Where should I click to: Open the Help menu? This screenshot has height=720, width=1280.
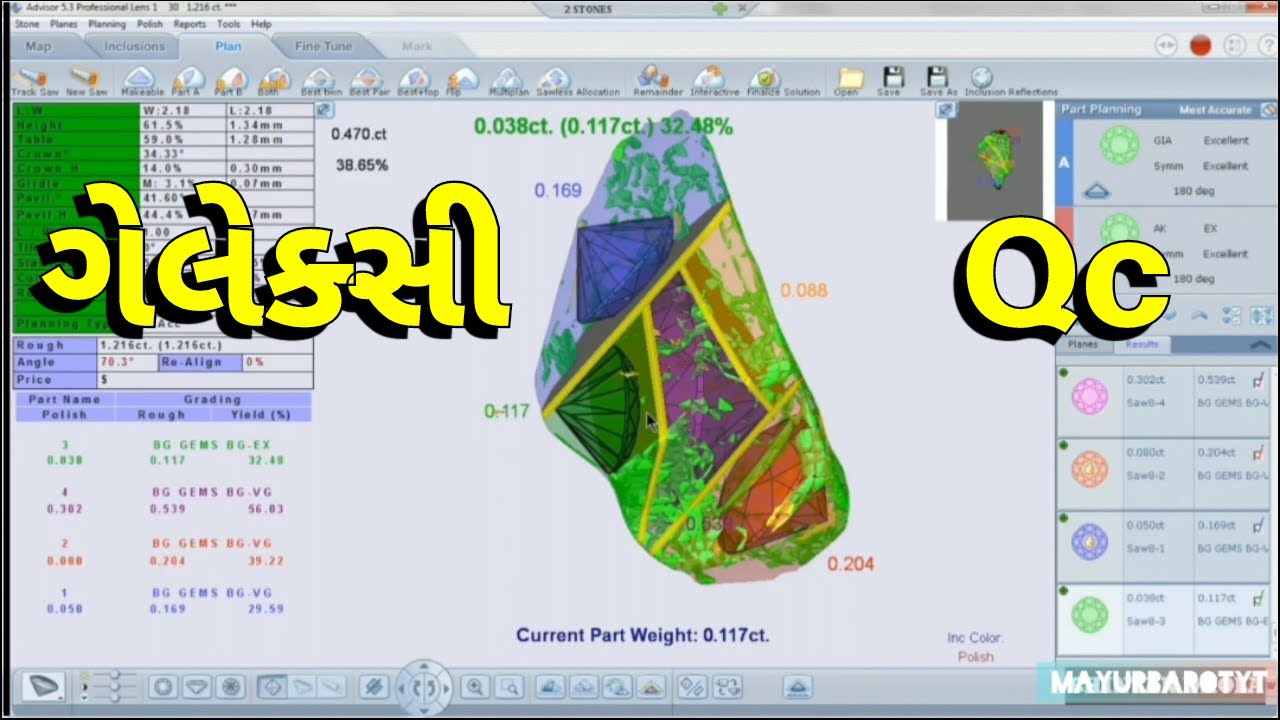point(261,24)
